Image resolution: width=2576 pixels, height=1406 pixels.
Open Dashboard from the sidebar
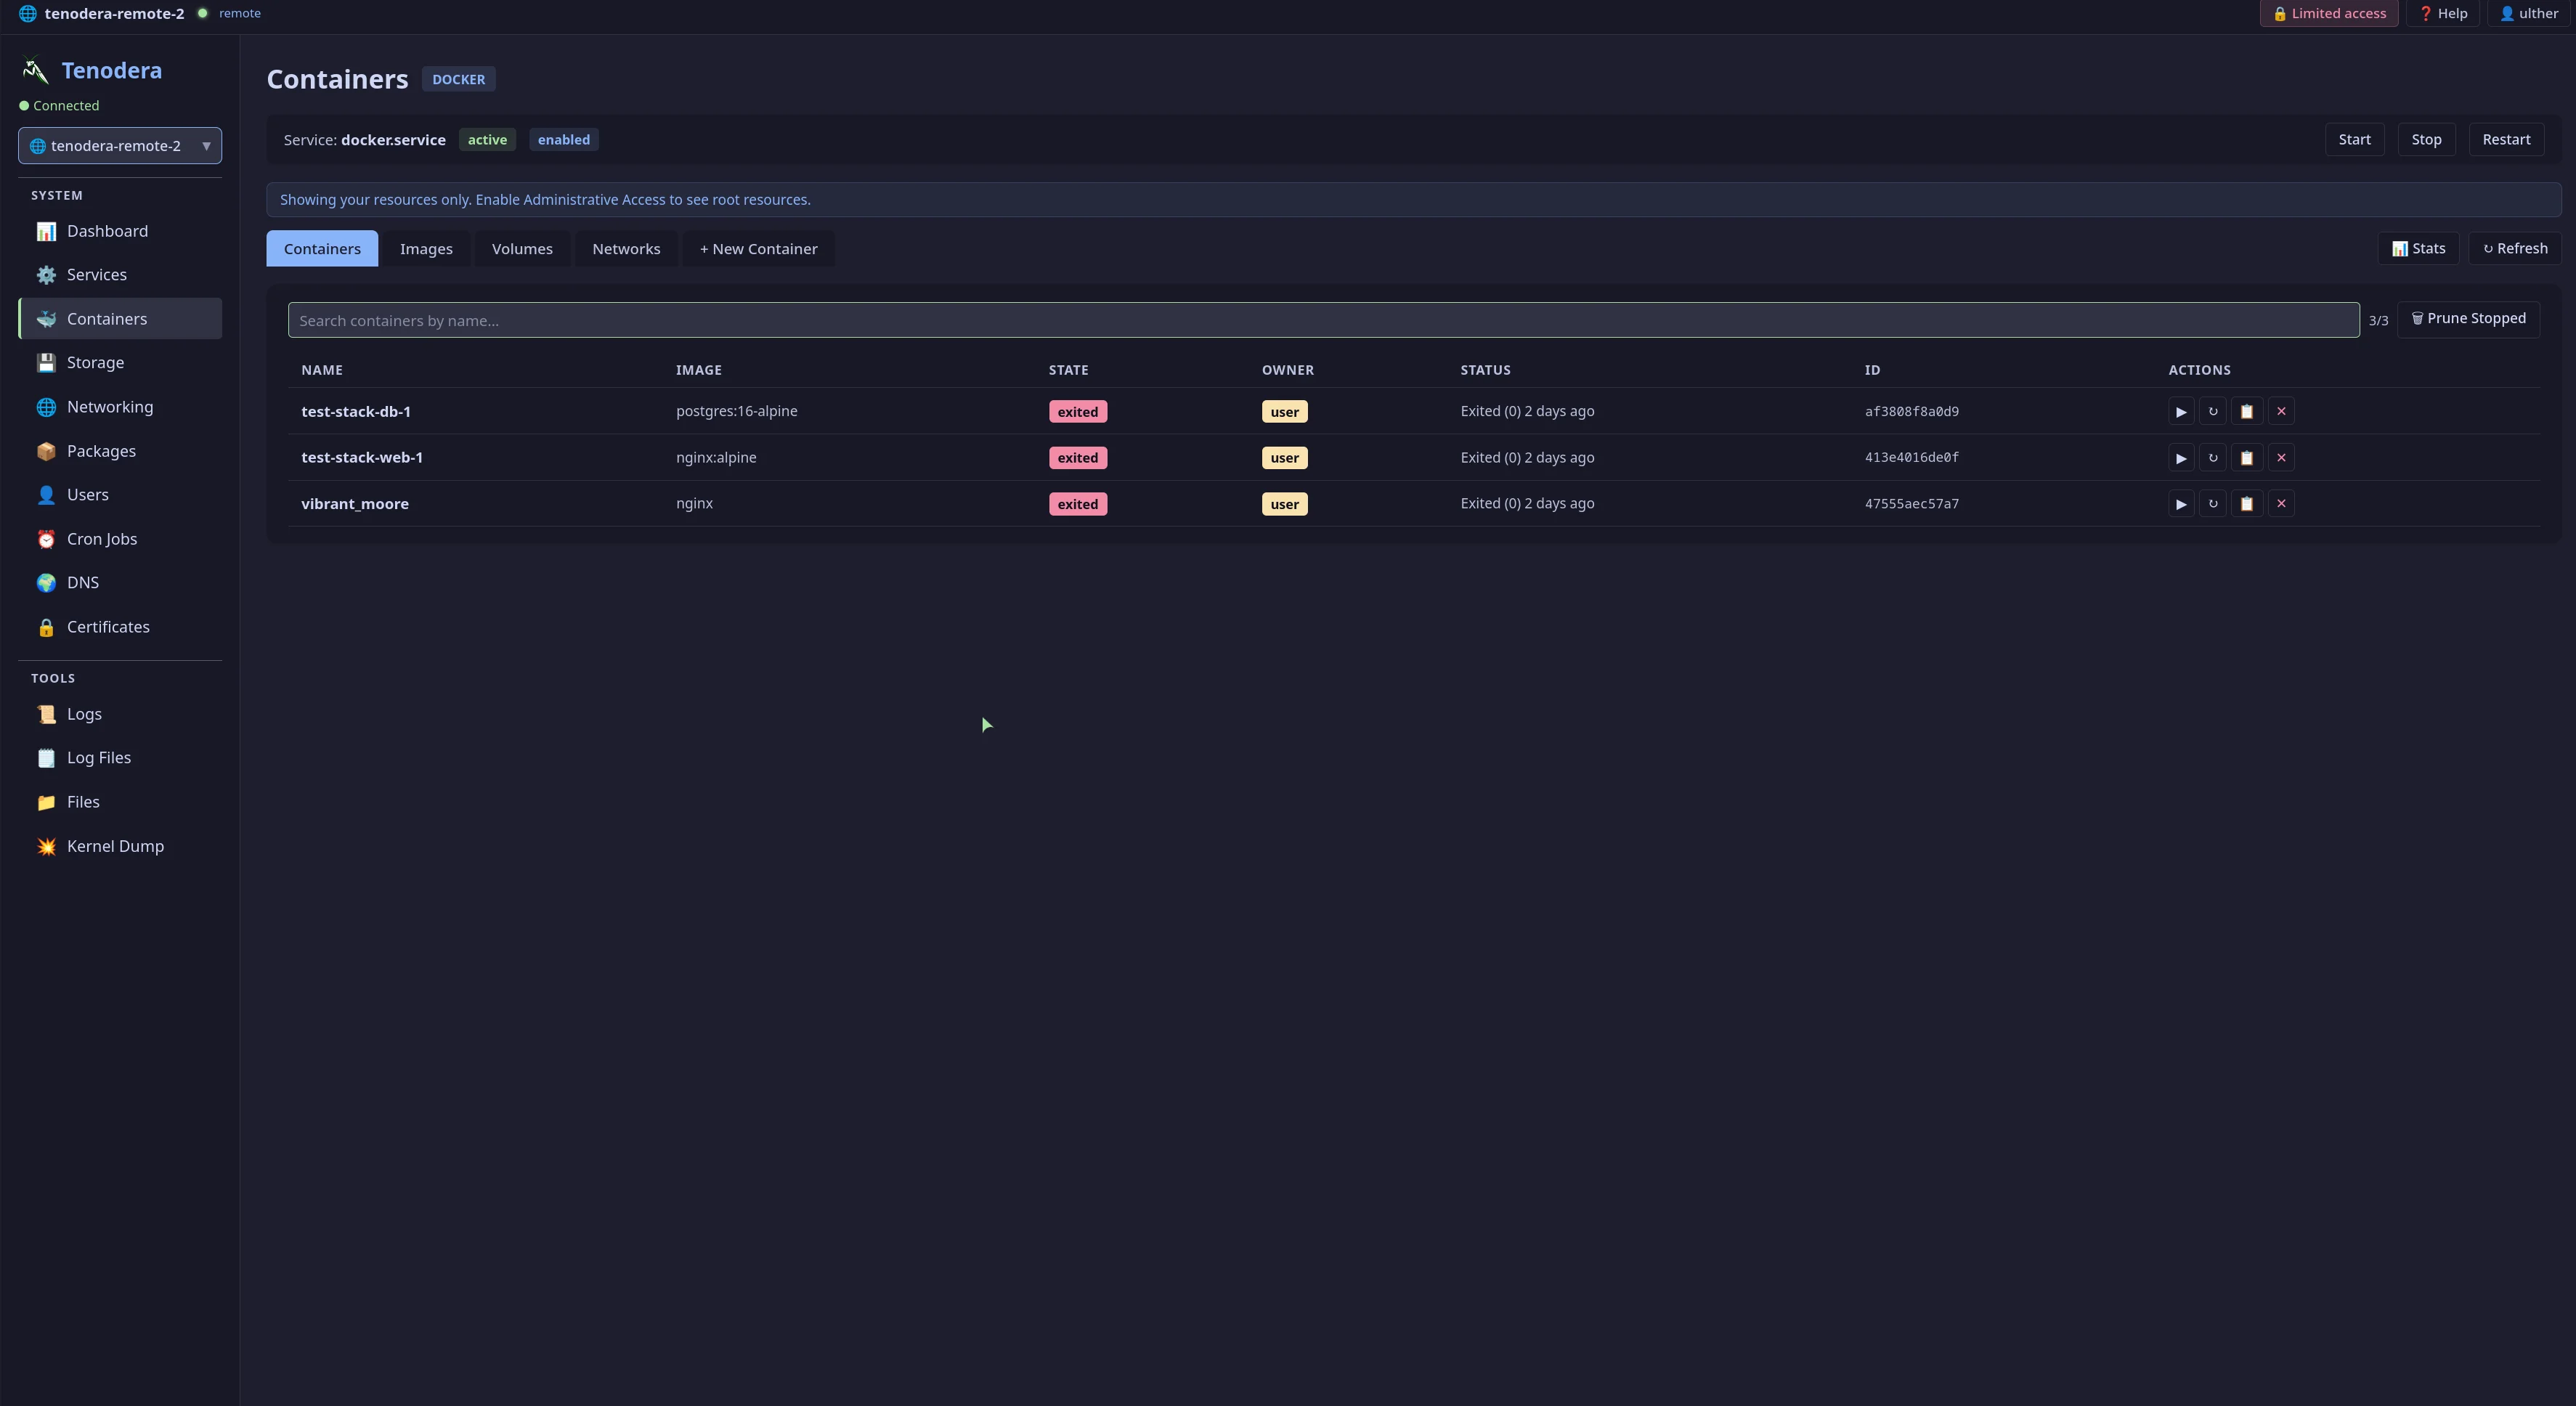pyautogui.click(x=120, y=231)
